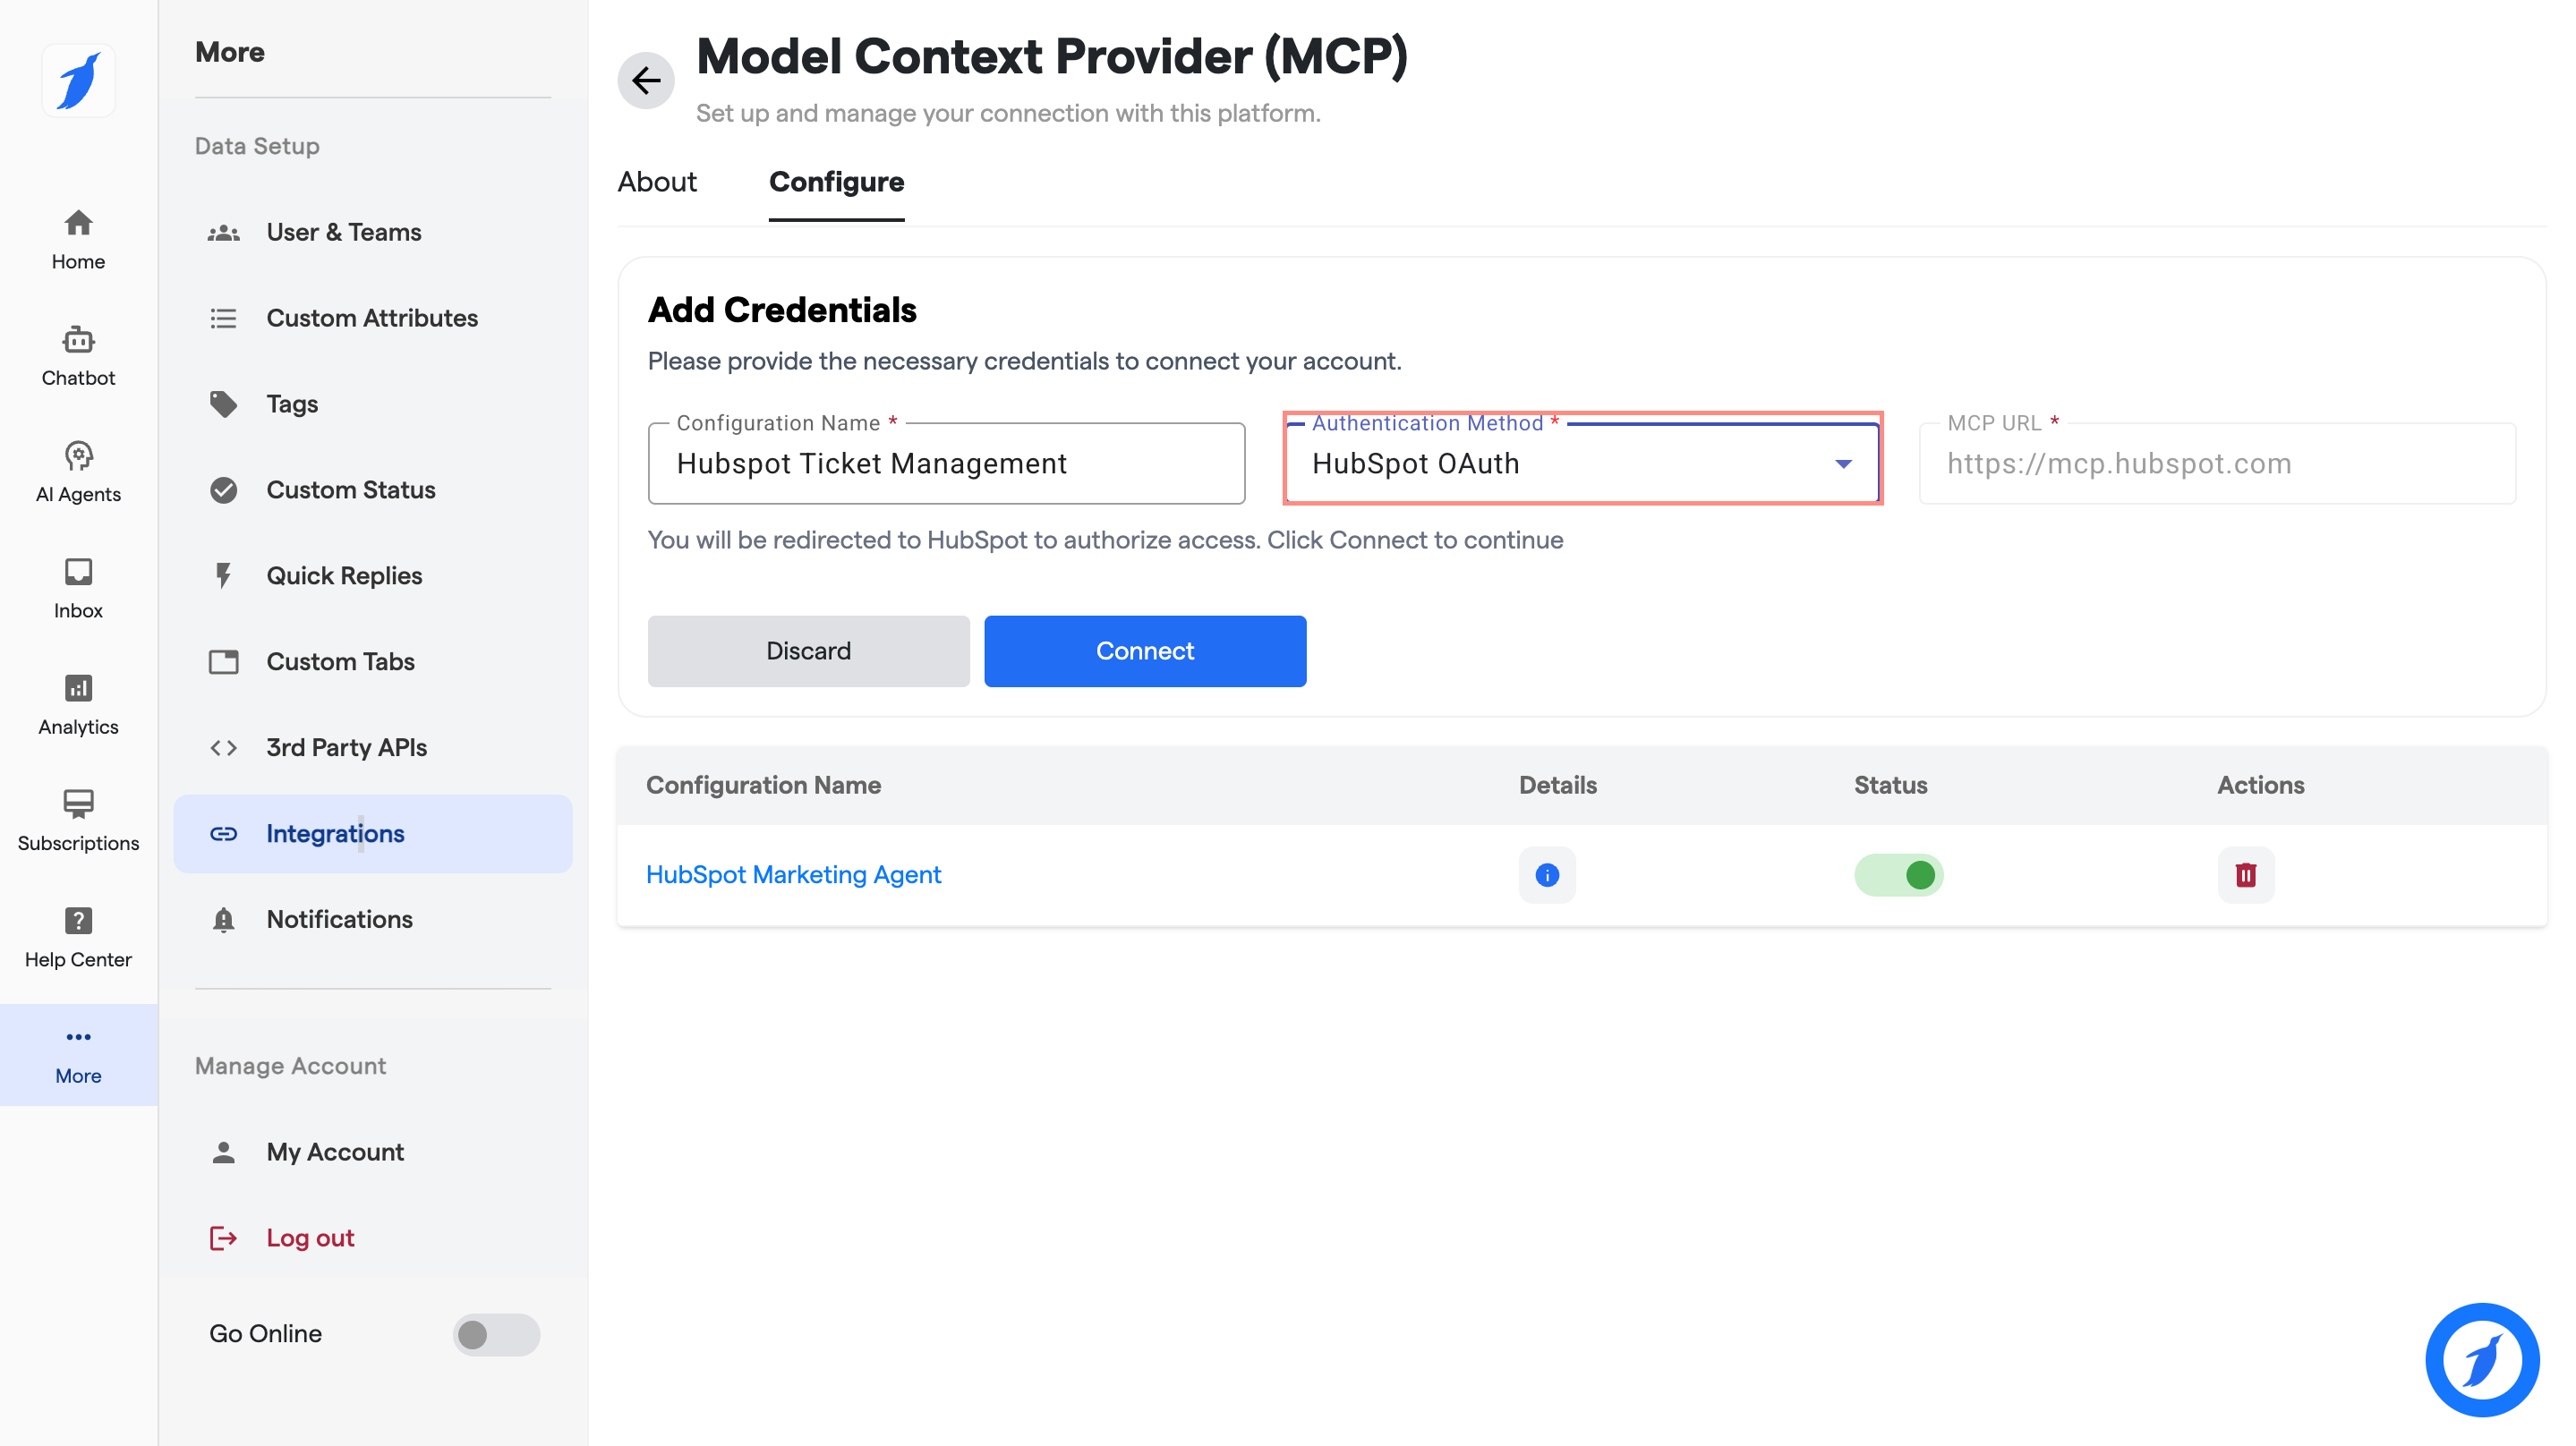
Task: Switch to the About tab
Action: pos(657,182)
